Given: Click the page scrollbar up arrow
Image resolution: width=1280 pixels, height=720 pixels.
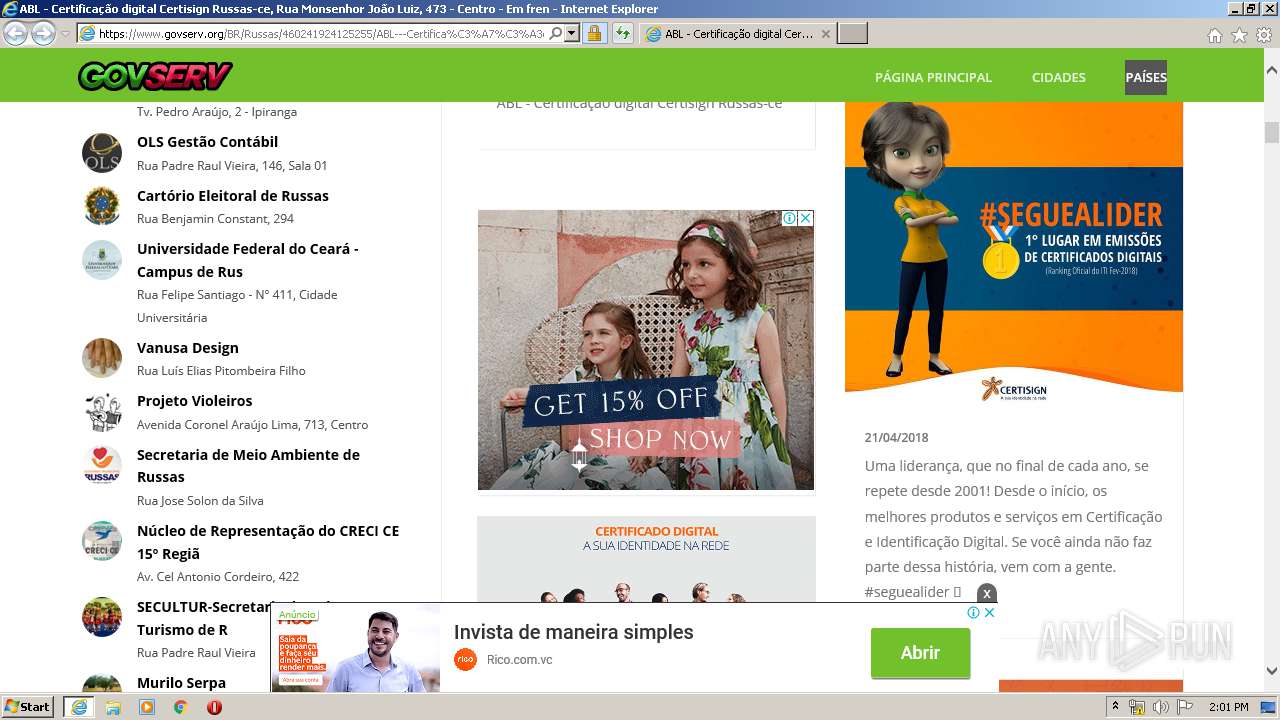Looking at the screenshot, I should pyautogui.click(x=1271, y=70).
